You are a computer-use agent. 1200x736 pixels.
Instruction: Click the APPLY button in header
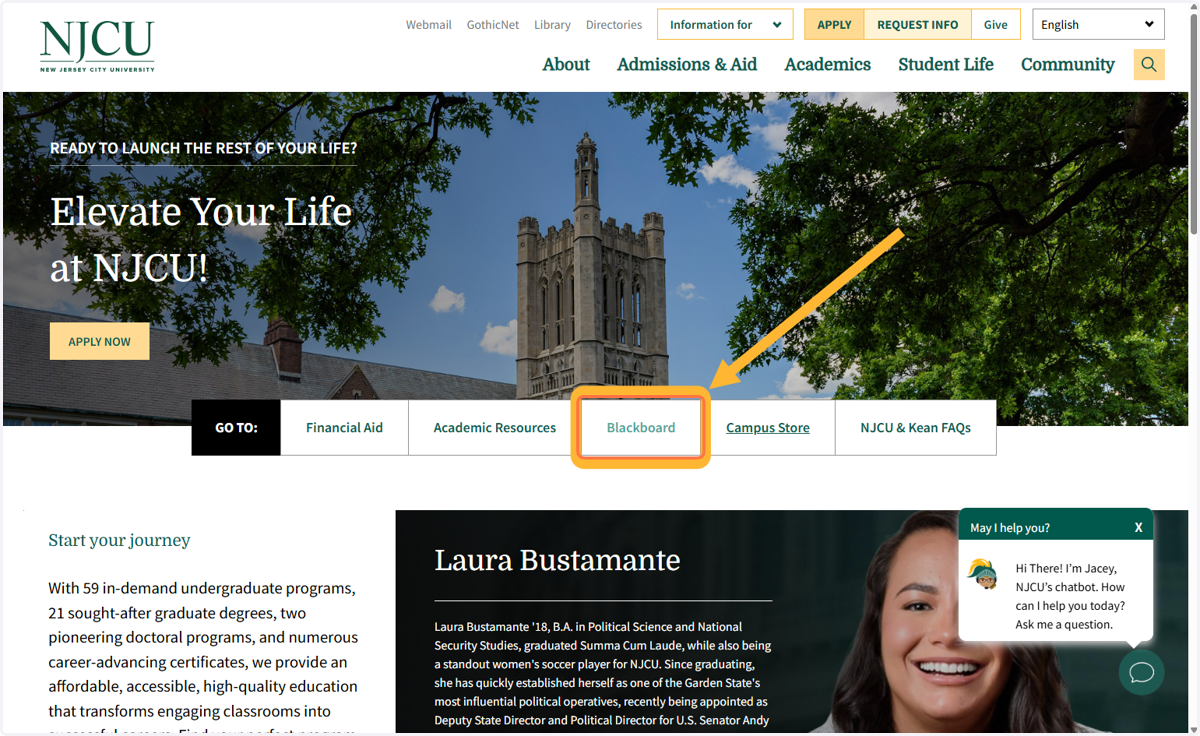click(x=834, y=25)
